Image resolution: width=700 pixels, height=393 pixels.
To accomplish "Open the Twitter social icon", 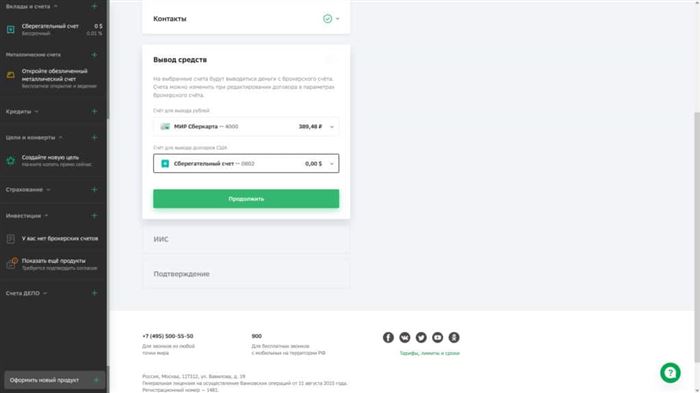I will click(x=421, y=337).
